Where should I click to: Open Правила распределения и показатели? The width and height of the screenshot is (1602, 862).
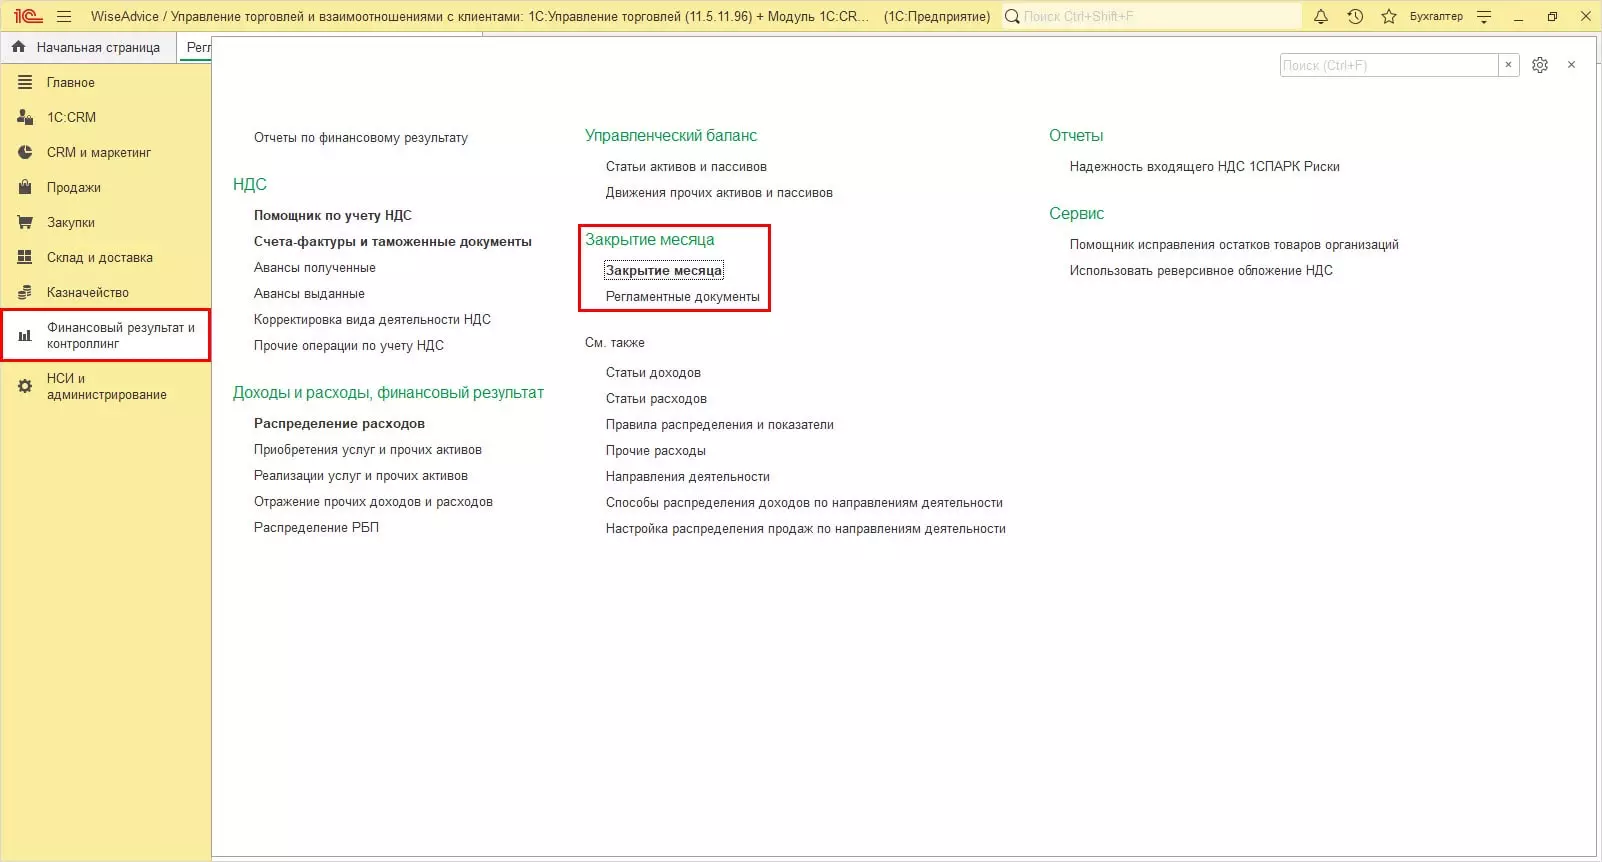(720, 424)
